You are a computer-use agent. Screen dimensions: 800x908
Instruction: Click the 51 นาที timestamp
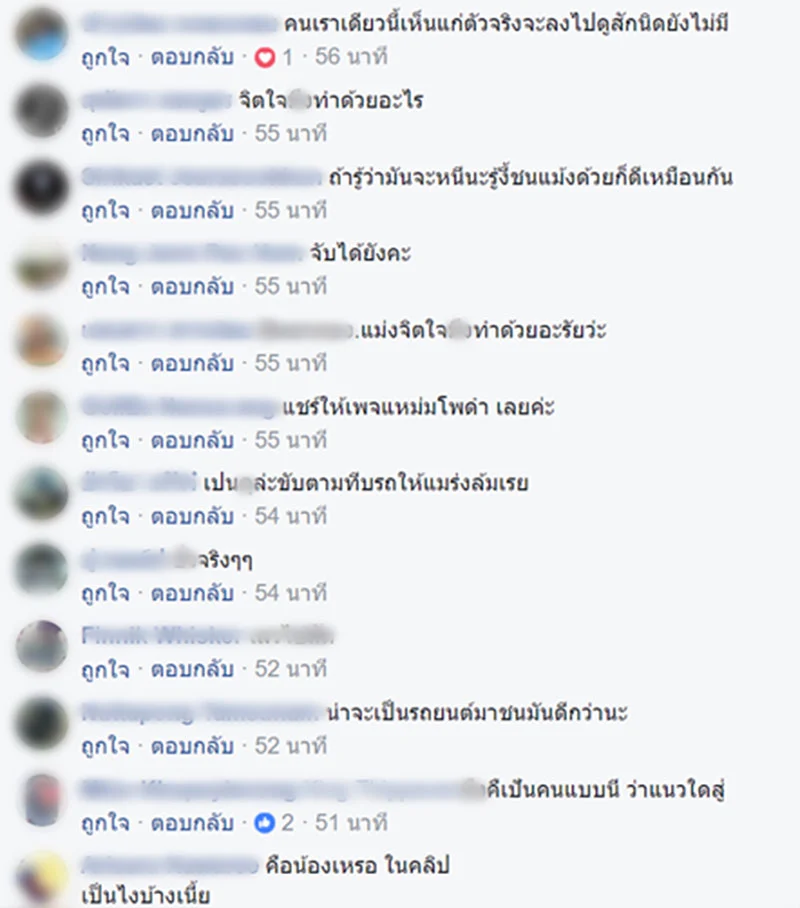(351, 823)
